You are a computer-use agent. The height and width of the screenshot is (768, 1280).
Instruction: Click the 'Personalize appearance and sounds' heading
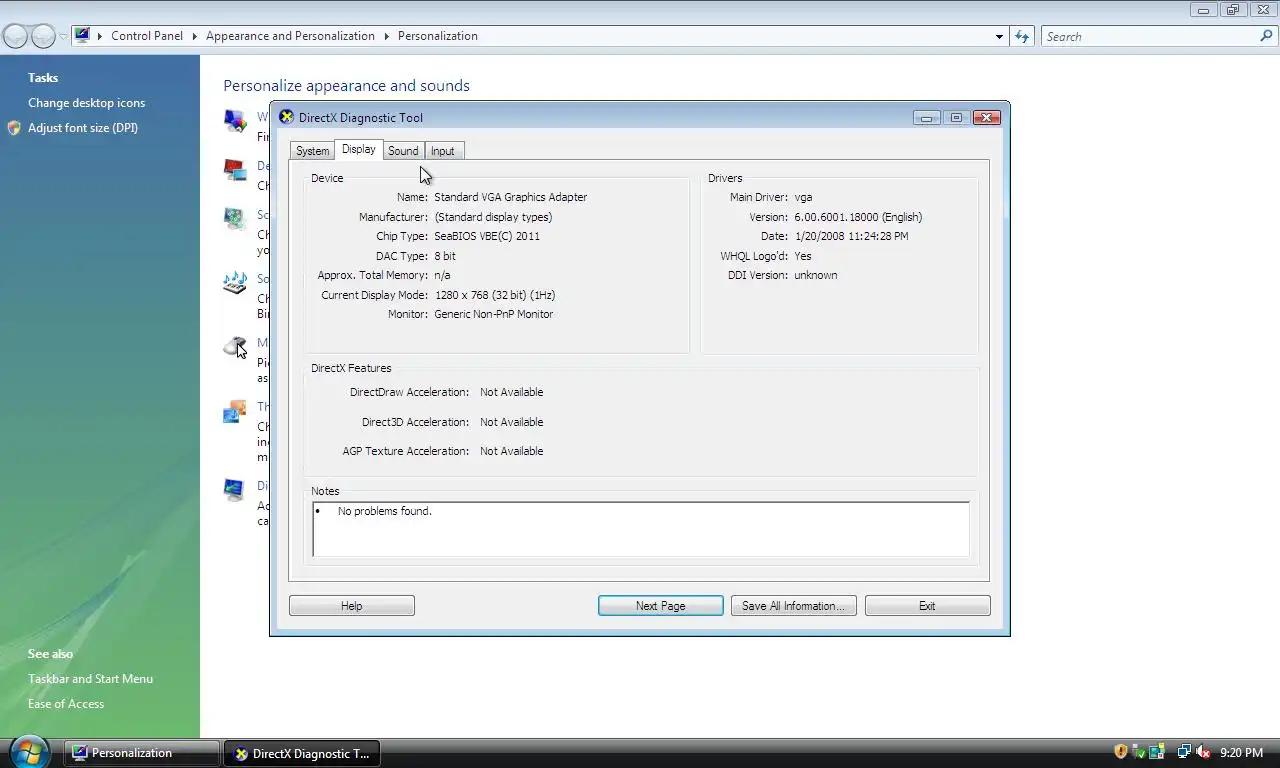tap(346, 86)
